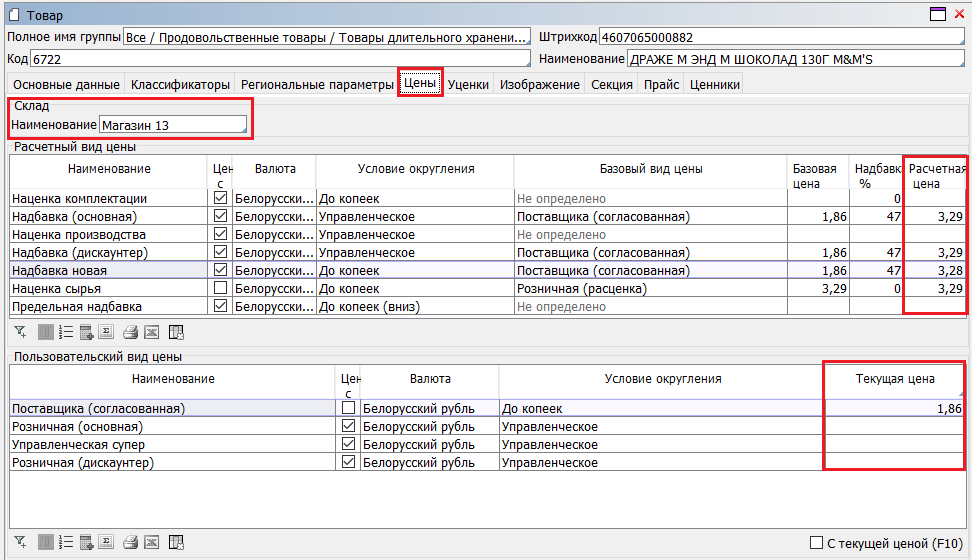Check the 'Наценка сырья' row checkbox
Screen dimensions: 972x560
(x=220, y=289)
